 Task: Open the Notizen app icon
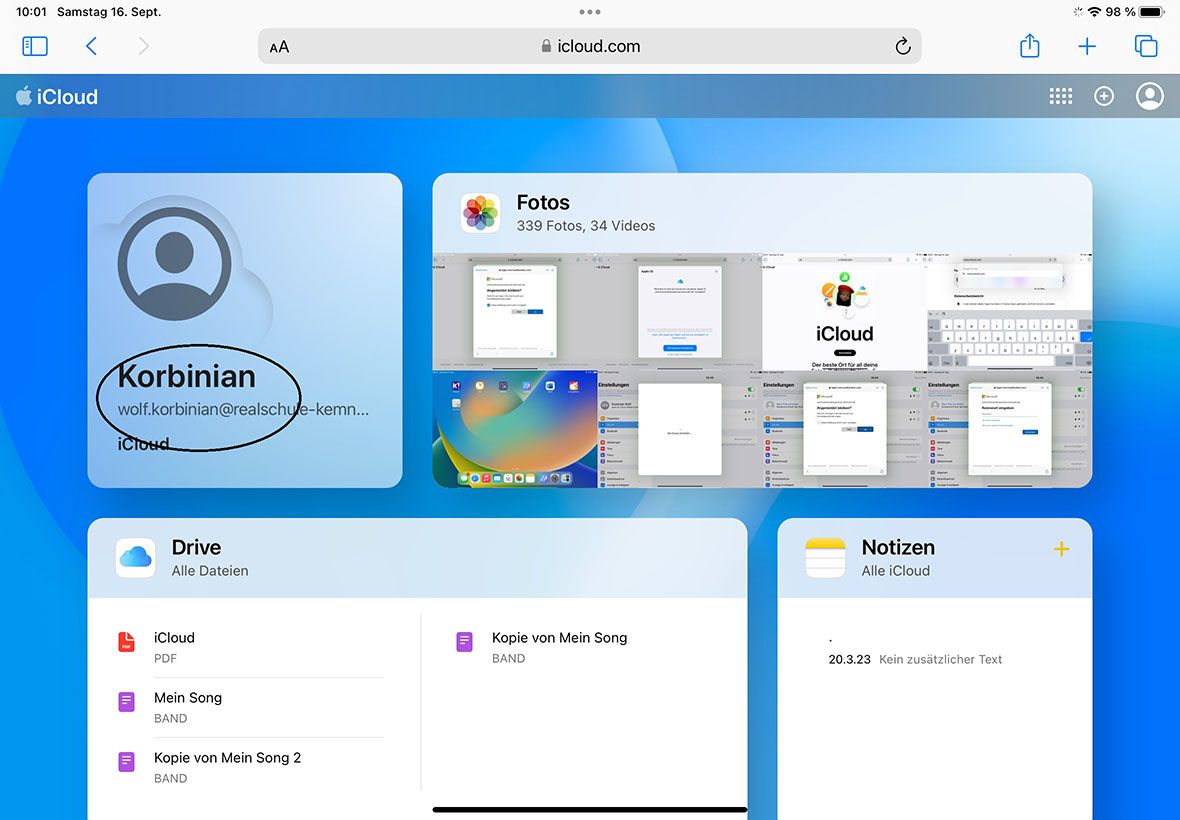[x=825, y=557]
